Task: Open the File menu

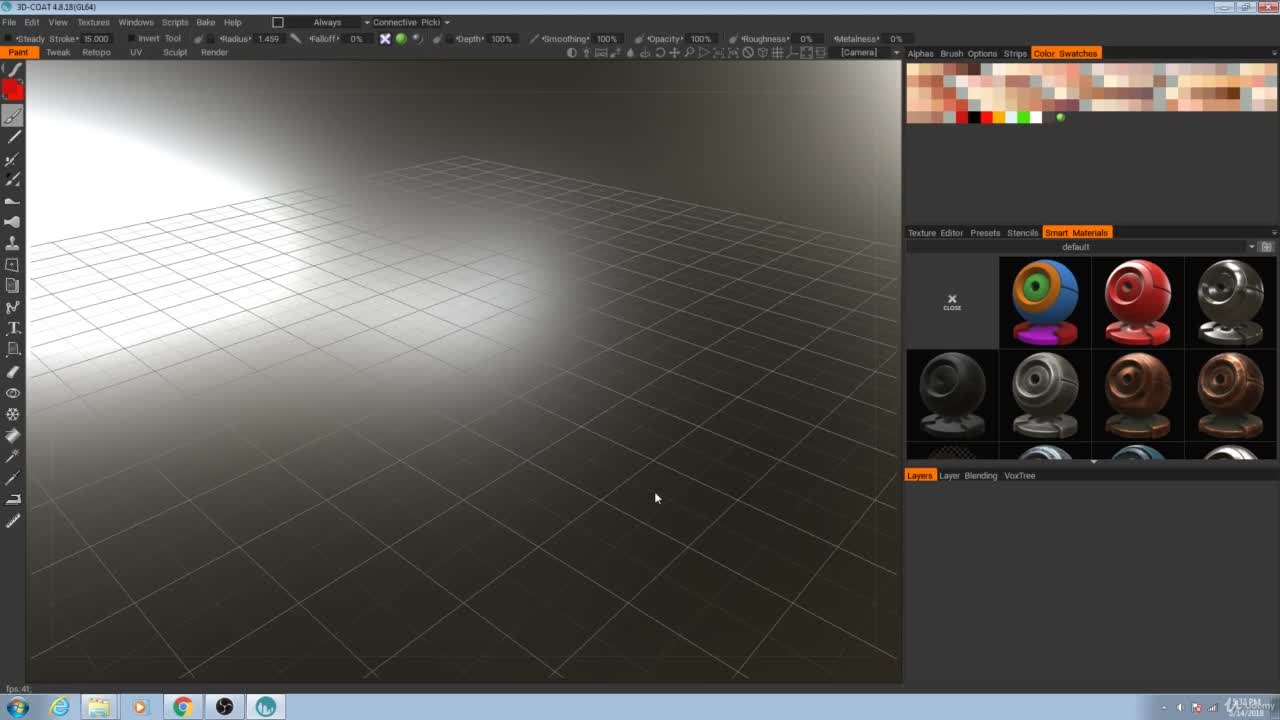Action: pyautogui.click(x=9, y=22)
